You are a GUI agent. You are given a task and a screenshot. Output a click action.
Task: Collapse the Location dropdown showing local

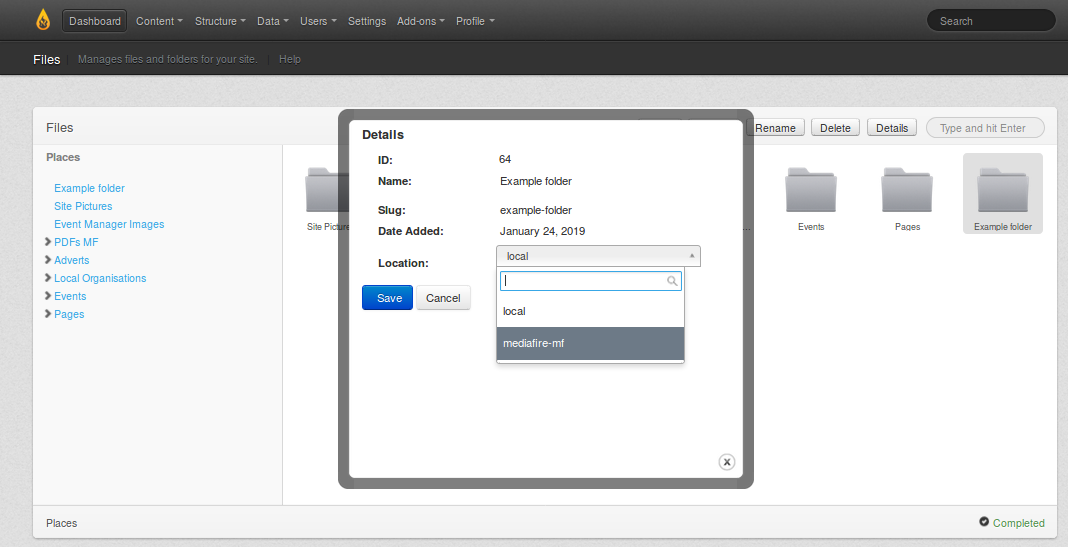coord(598,256)
